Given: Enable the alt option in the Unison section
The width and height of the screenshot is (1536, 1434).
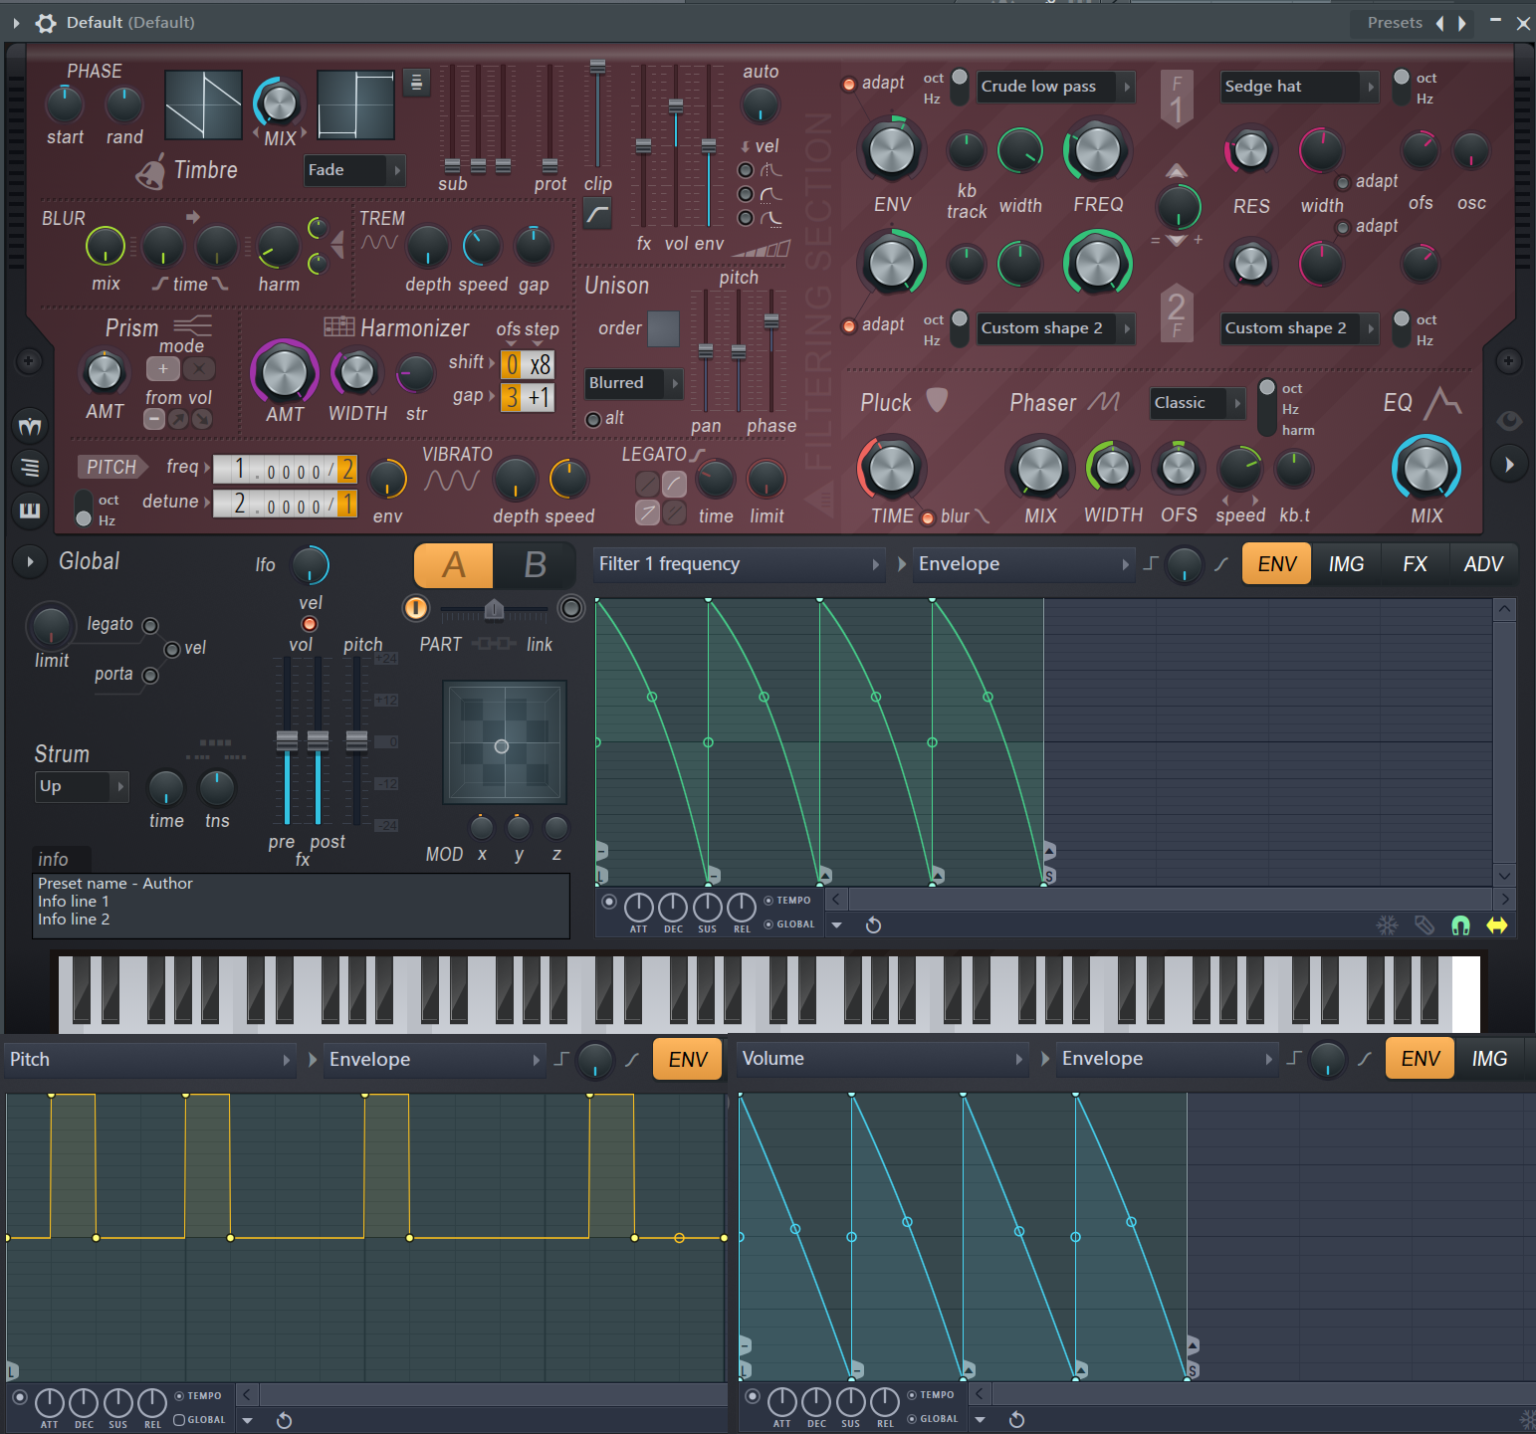Looking at the screenshot, I should point(594,419).
